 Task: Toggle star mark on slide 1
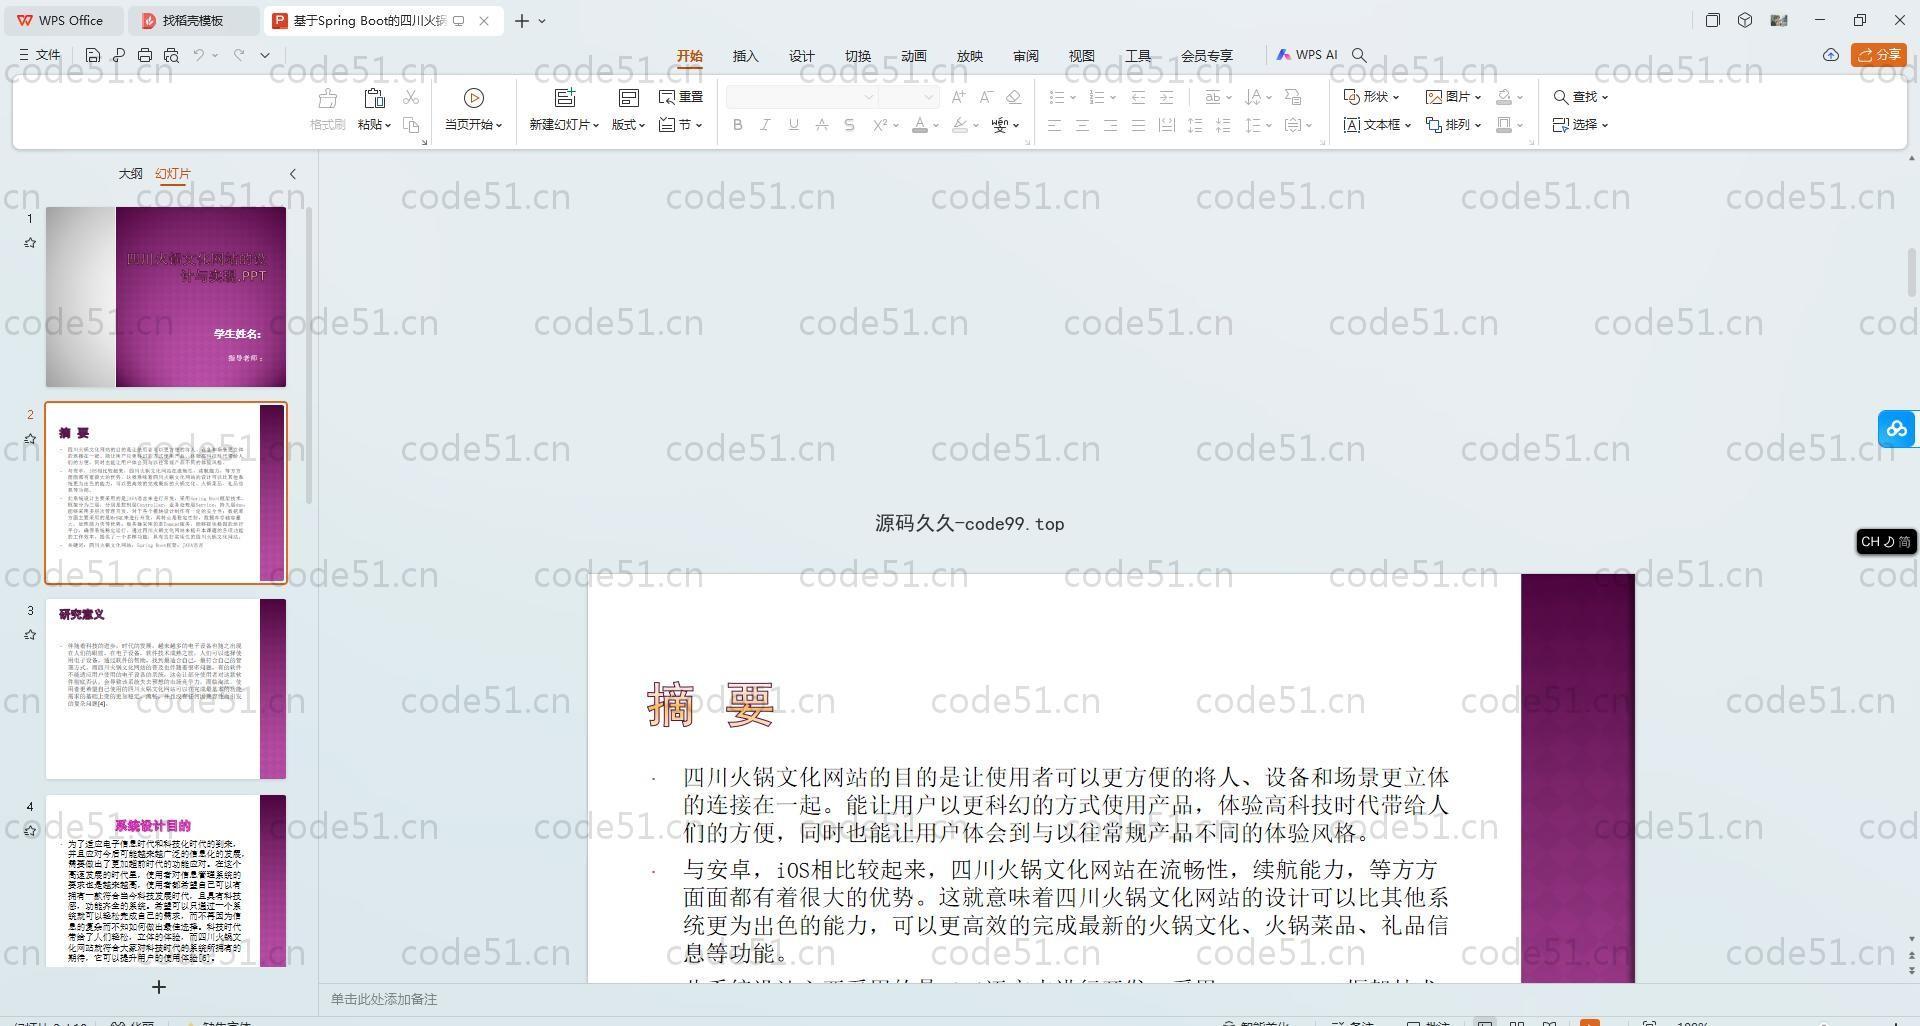click(30, 243)
